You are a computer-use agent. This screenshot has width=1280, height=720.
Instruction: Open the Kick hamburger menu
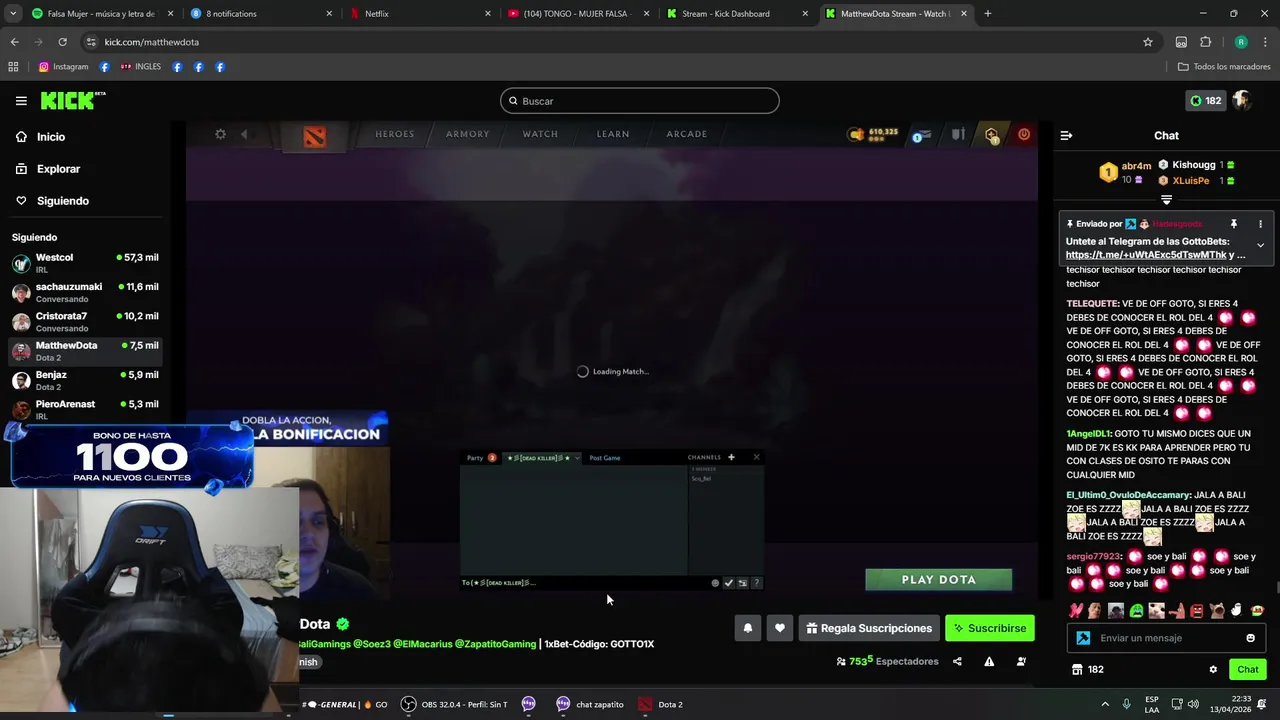tap(21, 101)
